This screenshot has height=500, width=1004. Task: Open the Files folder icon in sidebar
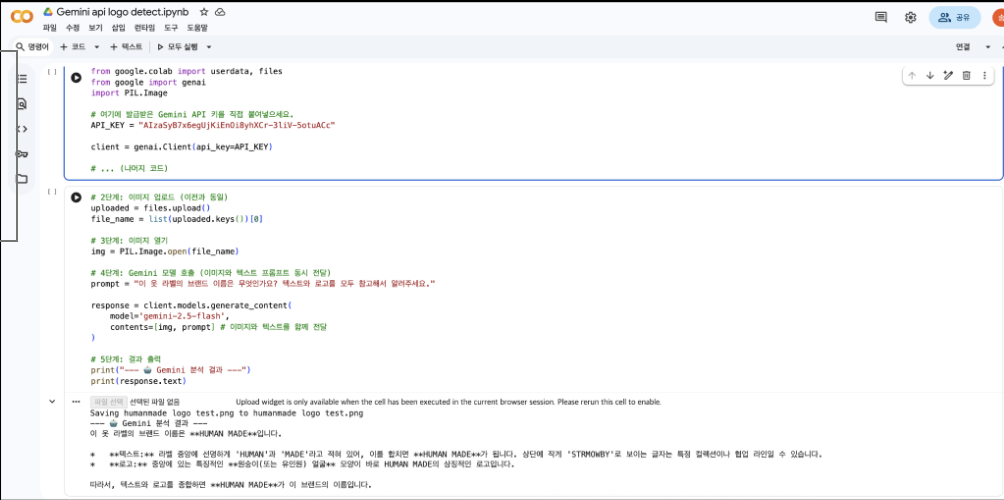pyautogui.click(x=22, y=179)
